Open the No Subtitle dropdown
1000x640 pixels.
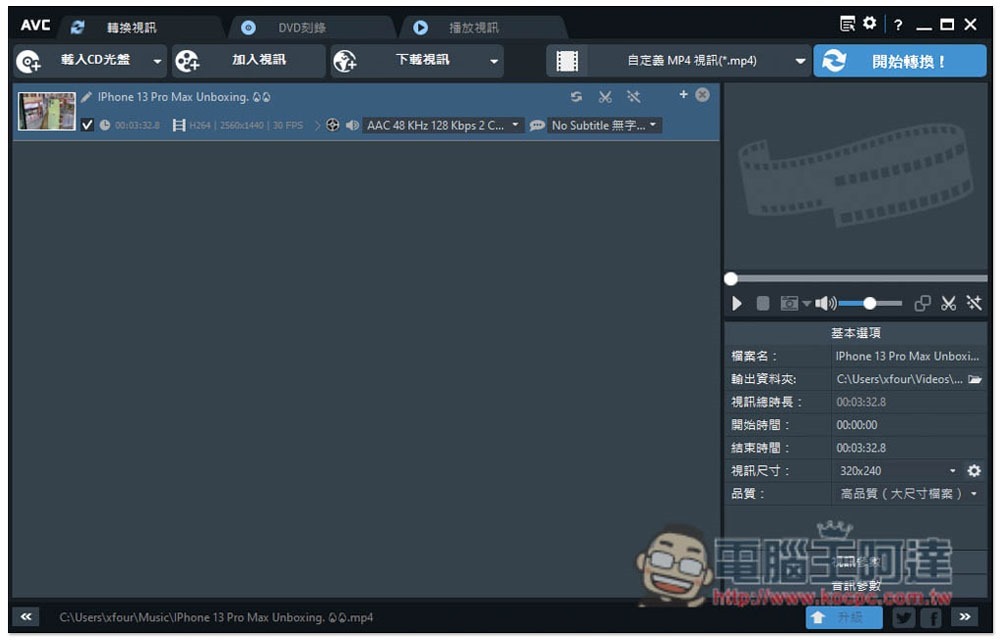click(x=604, y=126)
